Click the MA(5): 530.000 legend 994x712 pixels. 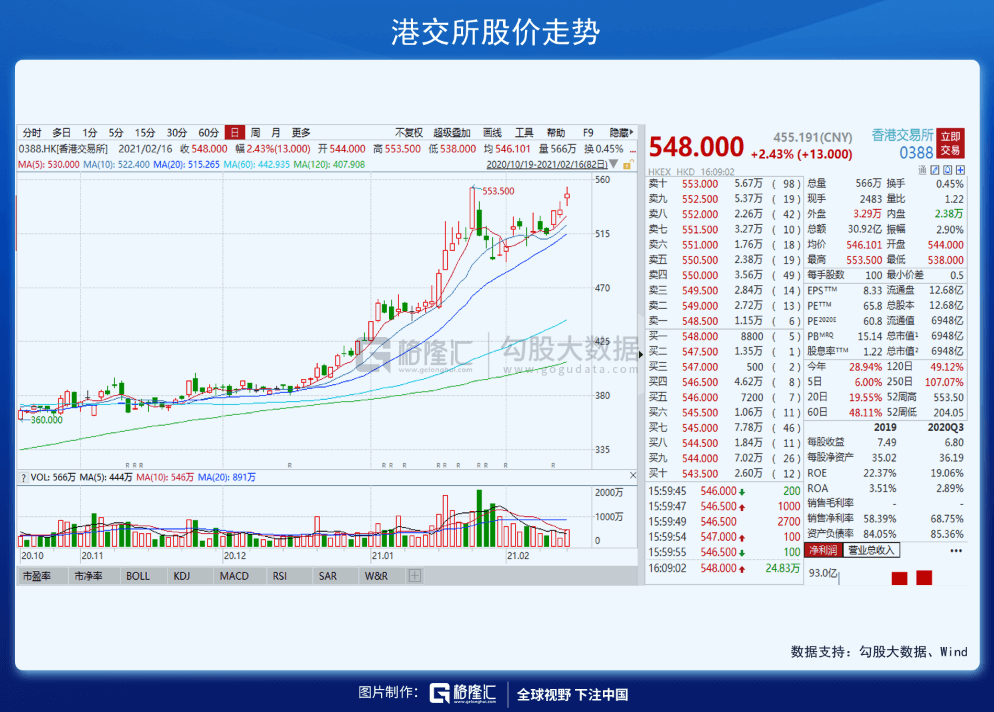pos(49,164)
